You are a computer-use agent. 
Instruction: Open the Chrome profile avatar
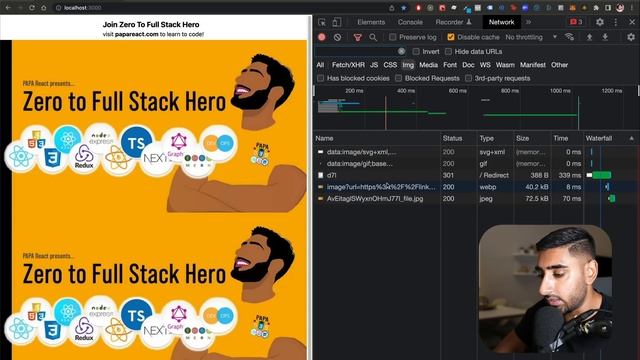pos(620,8)
